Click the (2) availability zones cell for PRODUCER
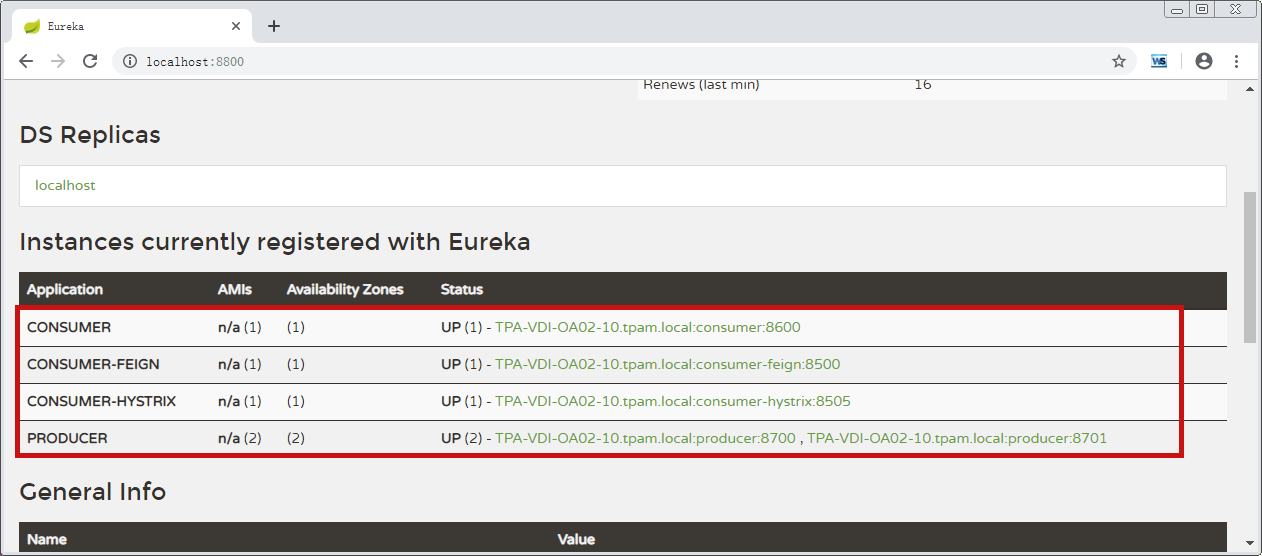Viewport: 1262px width, 556px height. (x=296, y=438)
